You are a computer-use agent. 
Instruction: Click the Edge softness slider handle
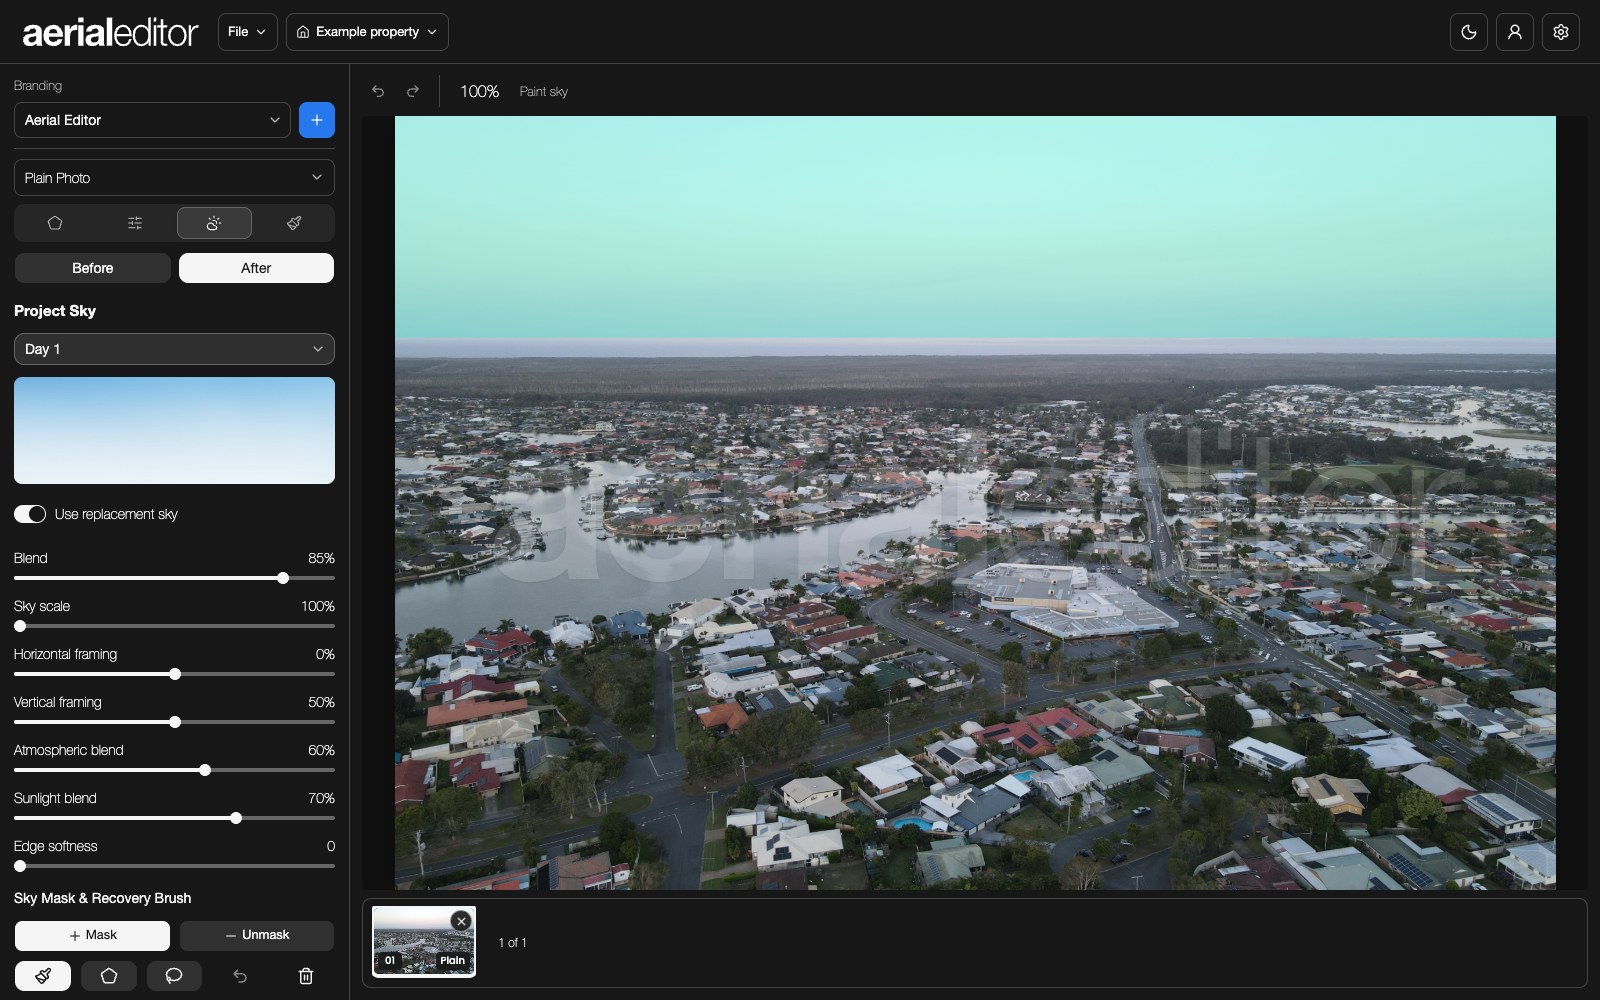pos(20,866)
